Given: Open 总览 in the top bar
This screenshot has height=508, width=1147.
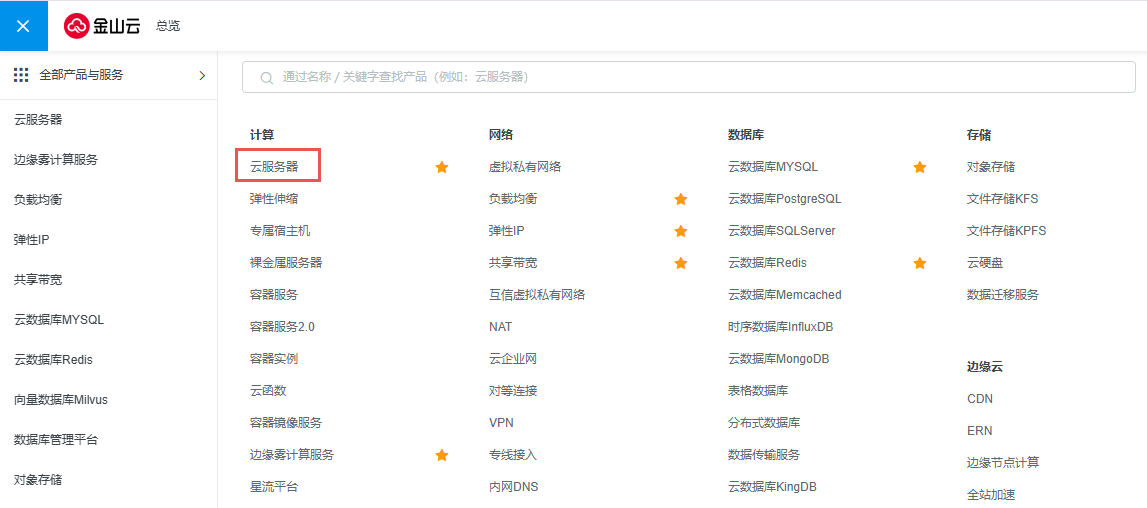Looking at the screenshot, I should (x=168, y=26).
